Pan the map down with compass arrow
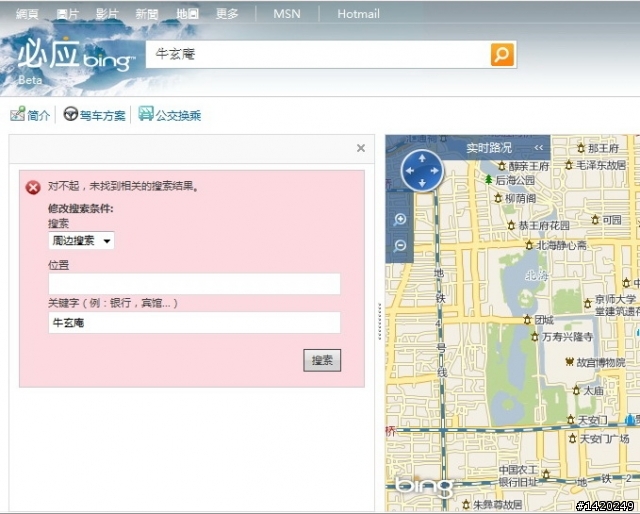The width and height of the screenshot is (640, 514). coord(422,183)
